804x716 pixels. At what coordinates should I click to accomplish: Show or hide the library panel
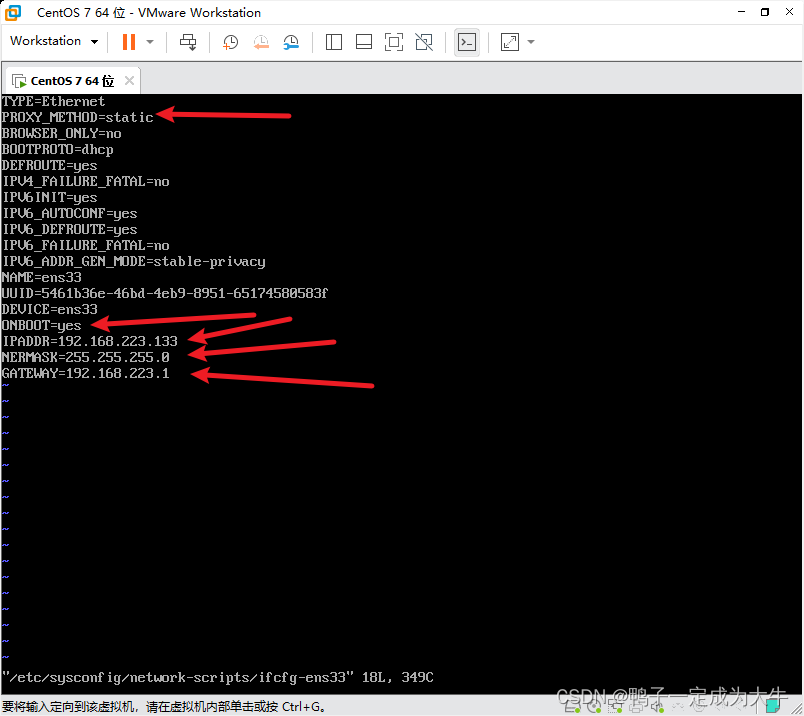333,41
